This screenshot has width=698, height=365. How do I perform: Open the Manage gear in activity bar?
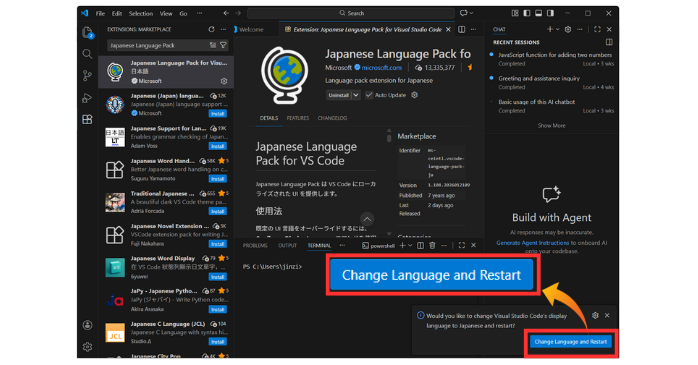(87, 346)
